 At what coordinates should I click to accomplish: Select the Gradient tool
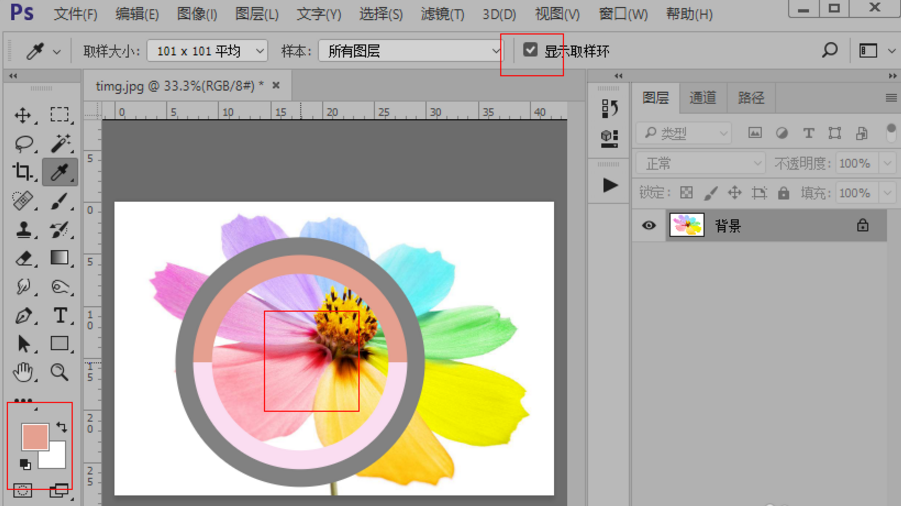point(60,258)
